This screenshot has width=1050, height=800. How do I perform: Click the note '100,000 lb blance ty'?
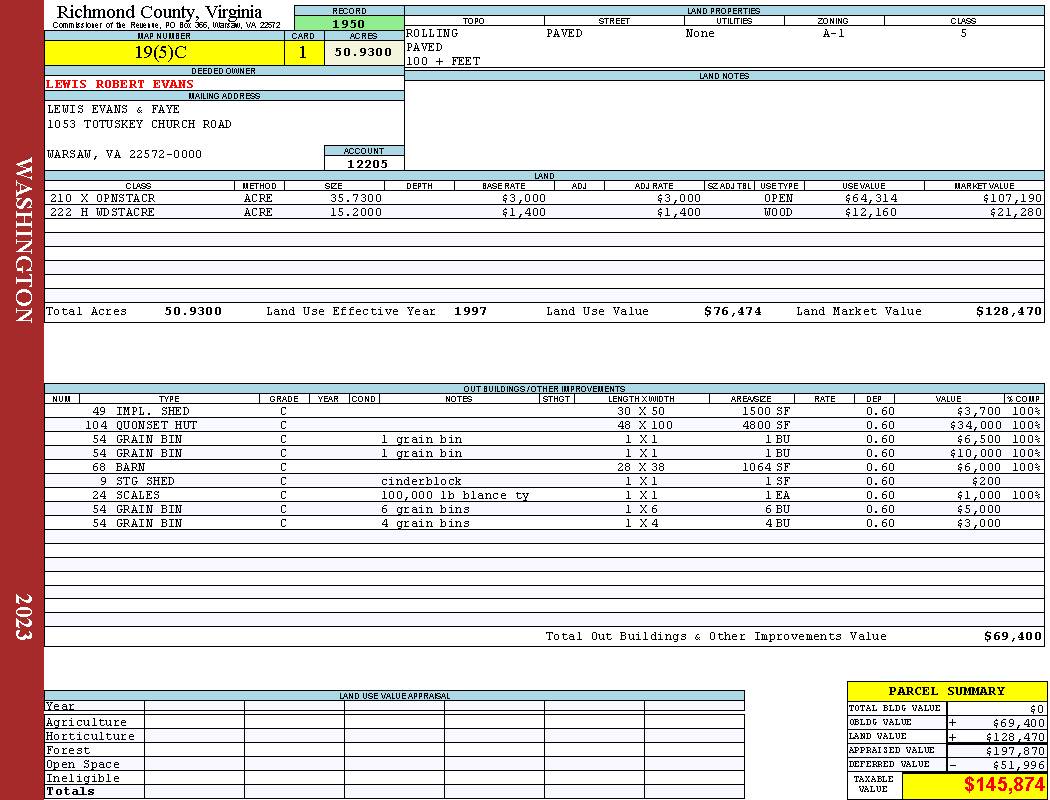[x=455, y=496]
